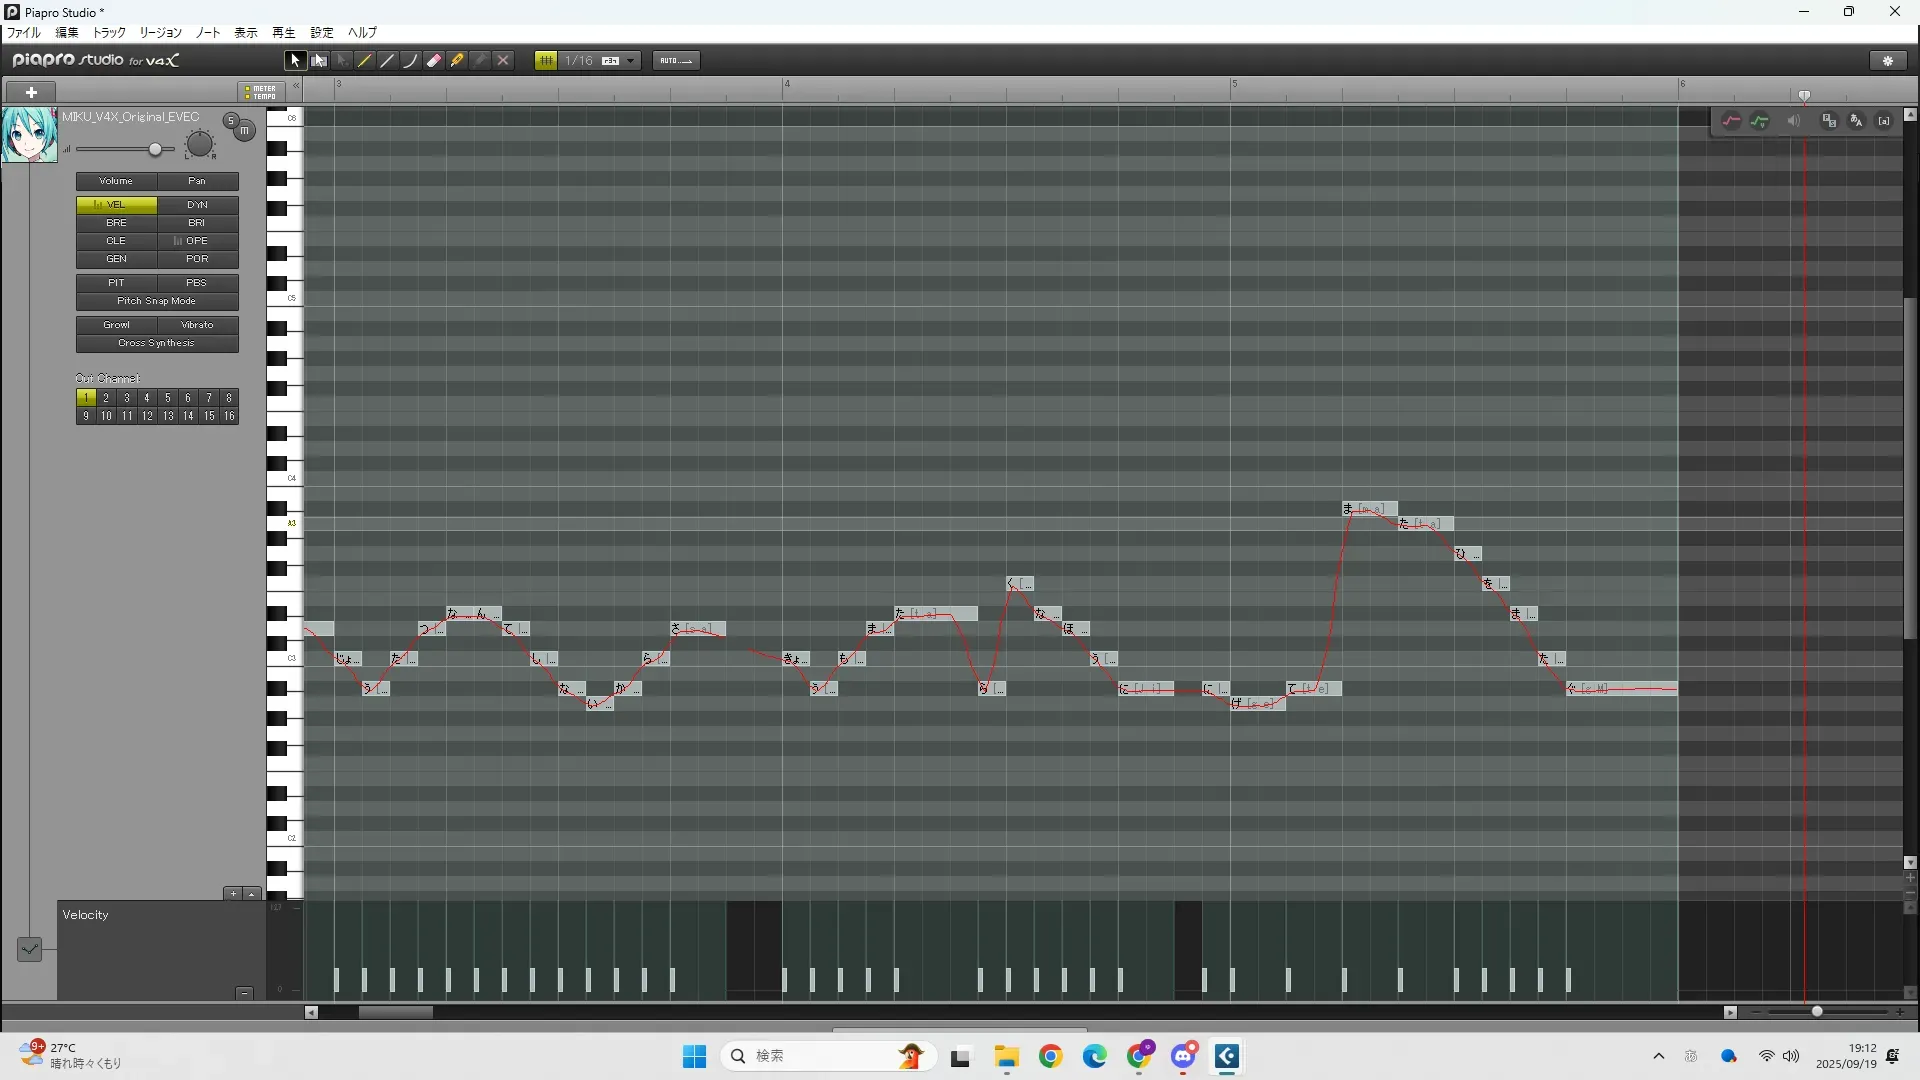Collapse the track panel with double-chevron

point(296,87)
